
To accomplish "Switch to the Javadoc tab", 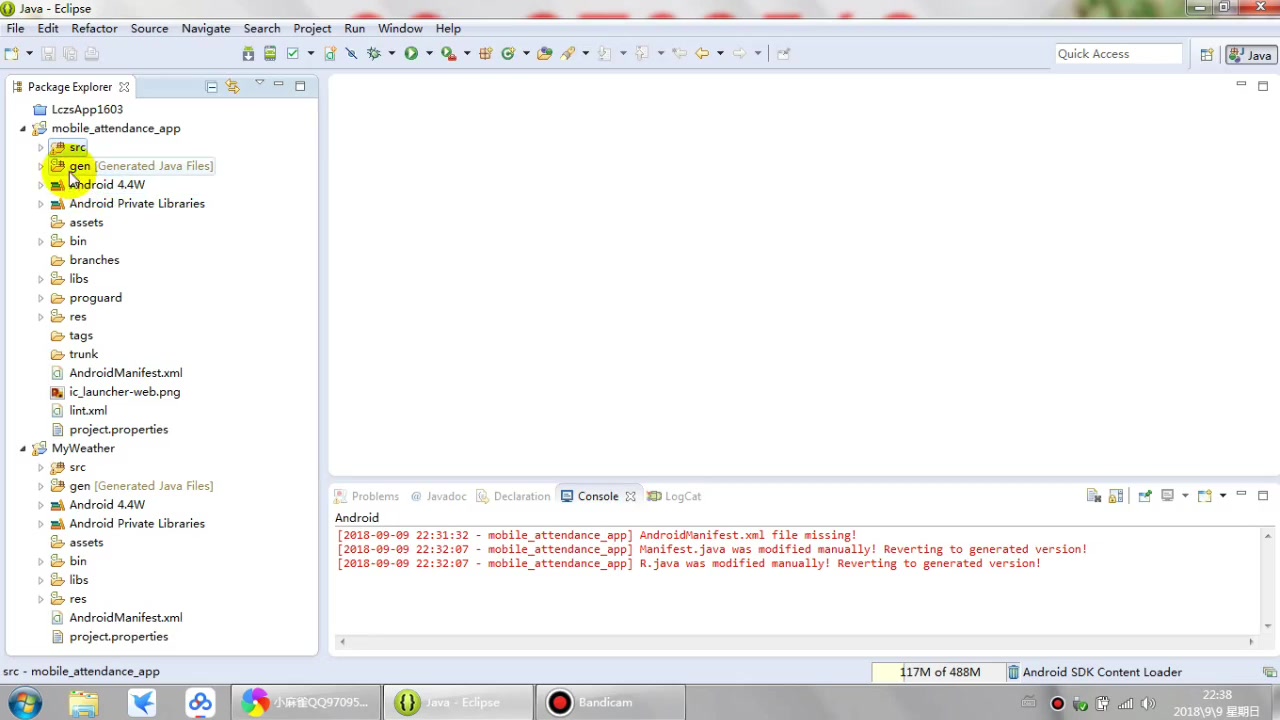I will coord(438,496).
